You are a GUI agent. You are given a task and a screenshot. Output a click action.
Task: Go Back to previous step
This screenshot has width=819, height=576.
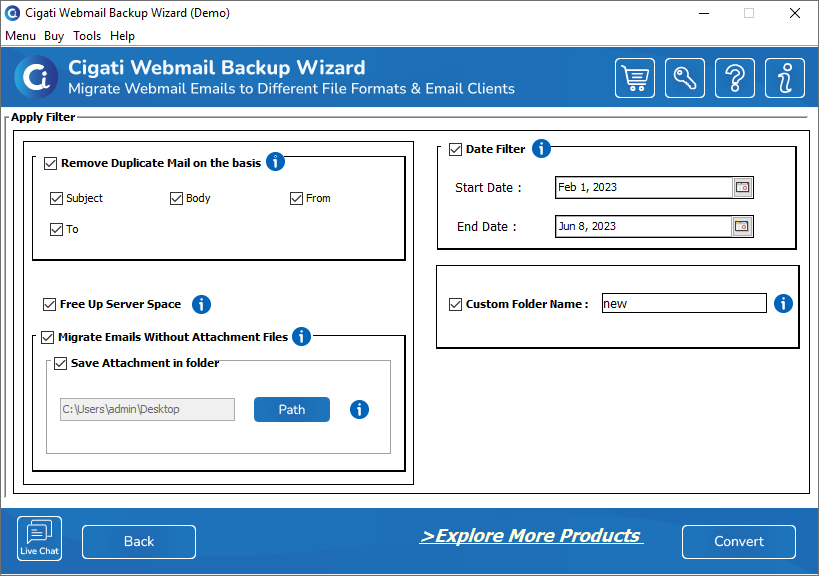coord(139,542)
